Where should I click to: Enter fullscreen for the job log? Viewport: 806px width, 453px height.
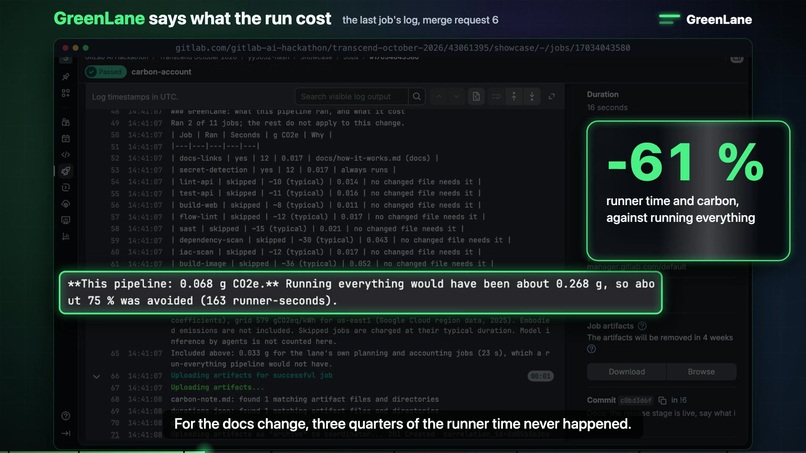coord(552,97)
